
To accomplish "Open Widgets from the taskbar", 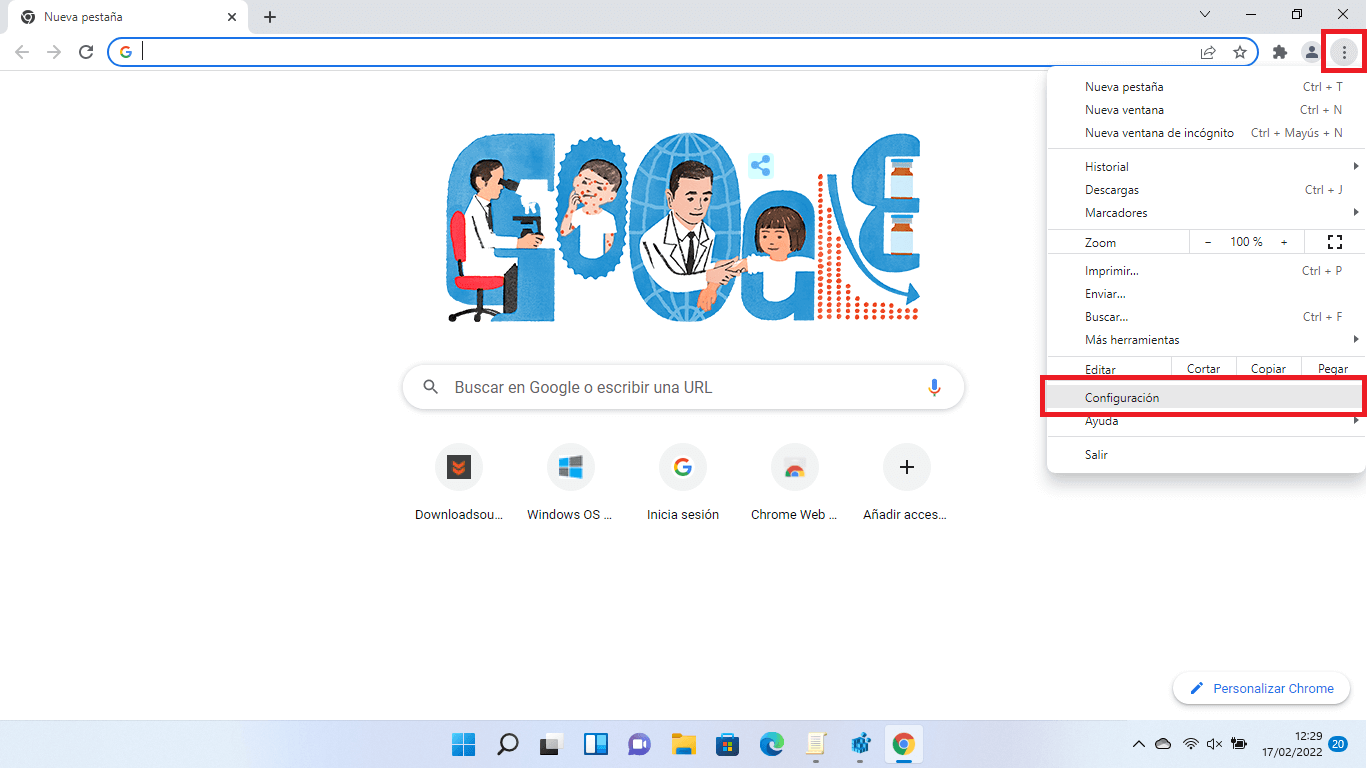I will pyautogui.click(x=595, y=744).
